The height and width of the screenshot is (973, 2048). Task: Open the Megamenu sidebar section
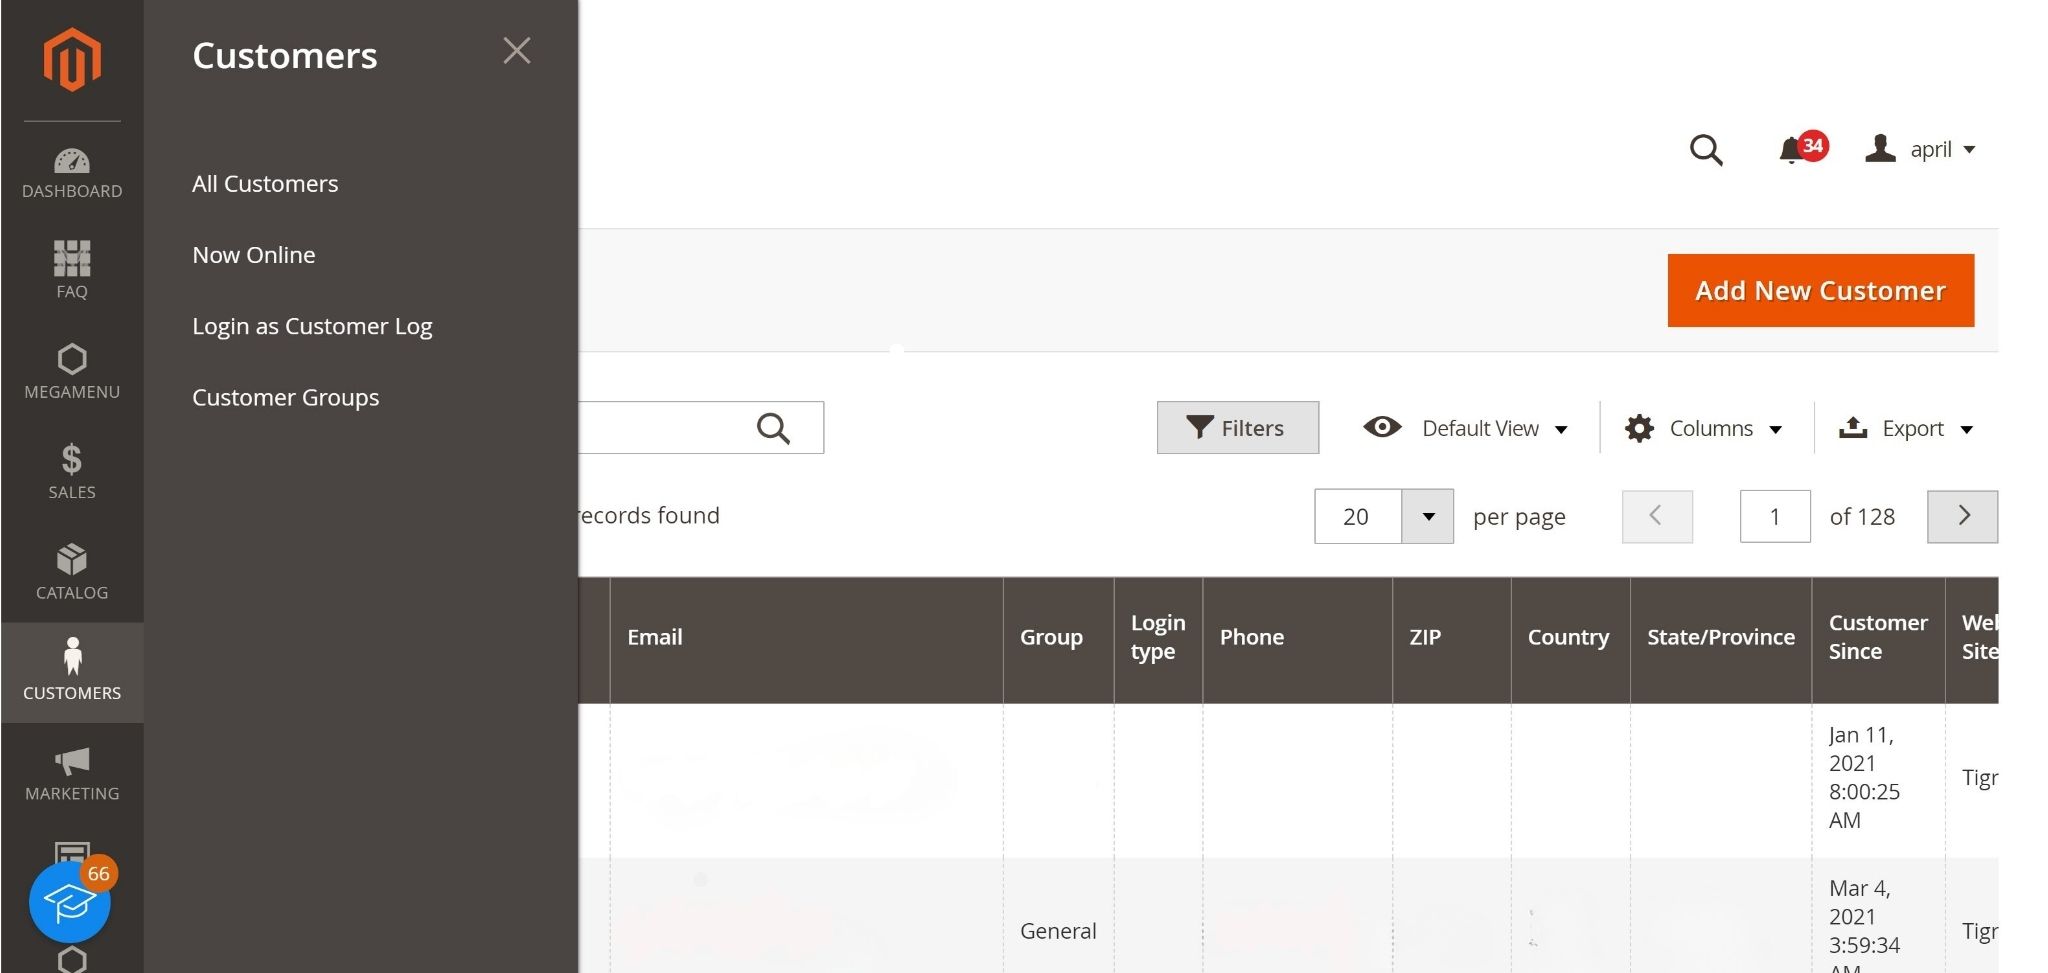(72, 371)
